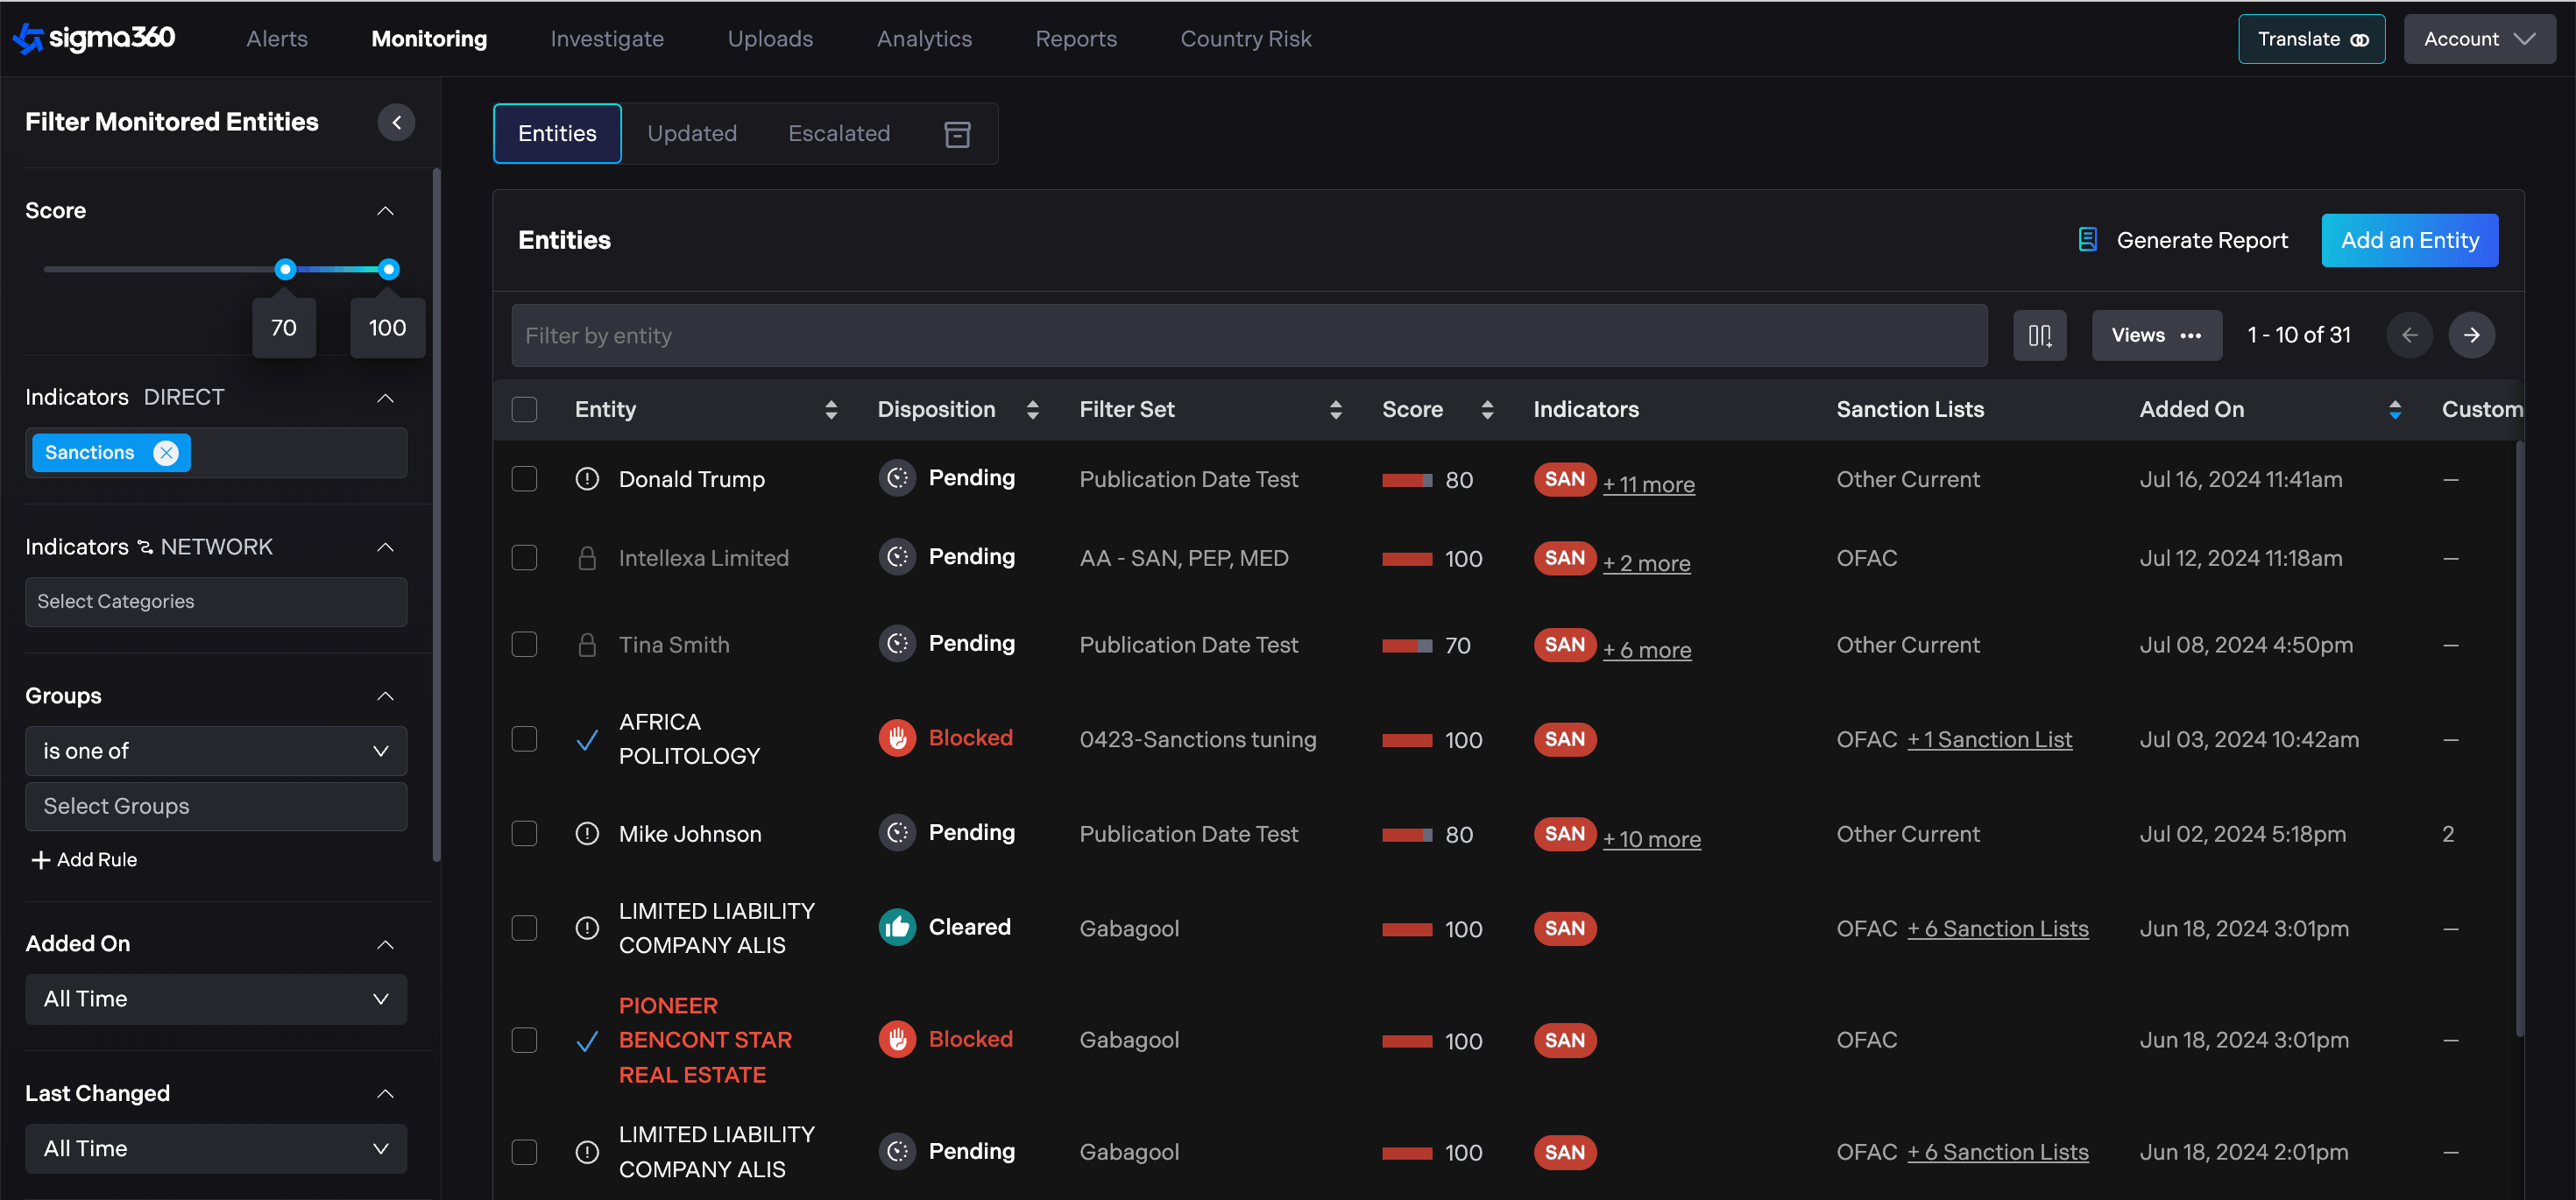Image resolution: width=2576 pixels, height=1200 pixels.
Task: Open Country Risk in the top menu
Action: 1245,39
